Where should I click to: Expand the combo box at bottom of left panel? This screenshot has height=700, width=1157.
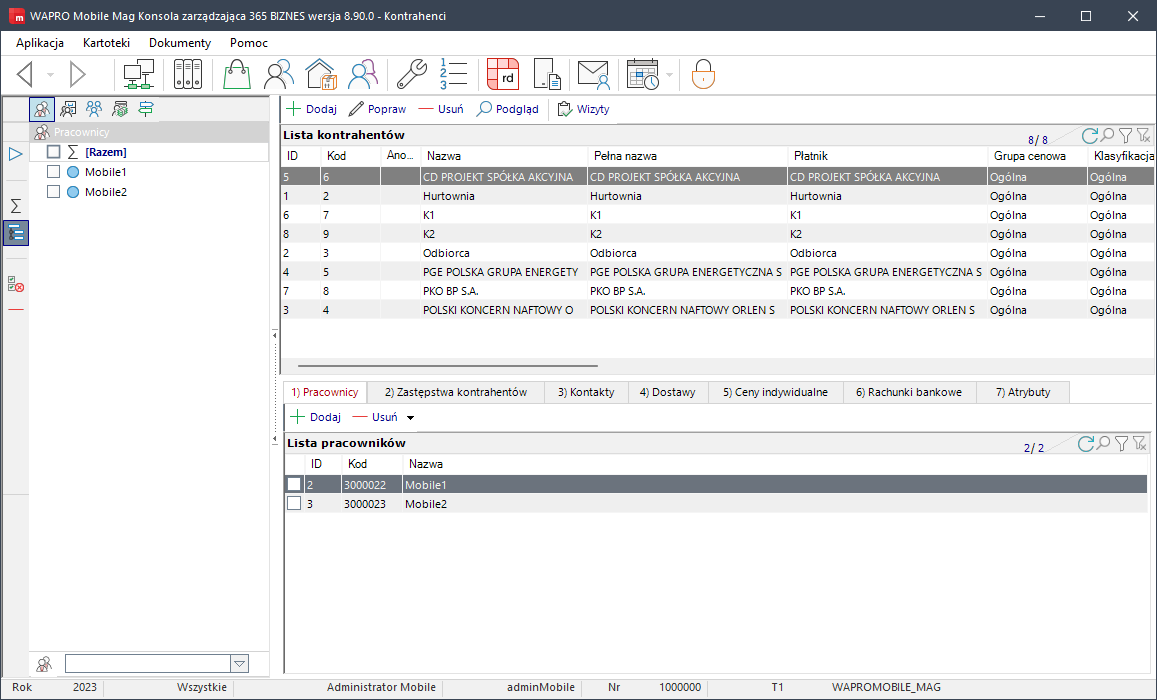click(x=239, y=664)
